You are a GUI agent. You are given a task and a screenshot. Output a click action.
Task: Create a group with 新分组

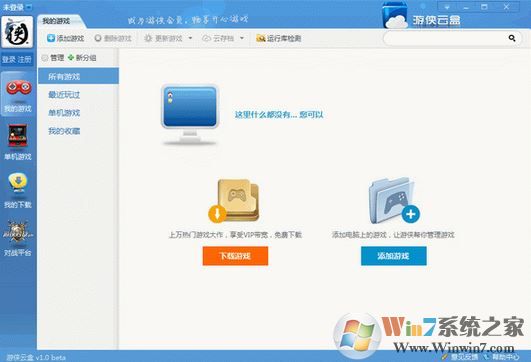point(82,58)
